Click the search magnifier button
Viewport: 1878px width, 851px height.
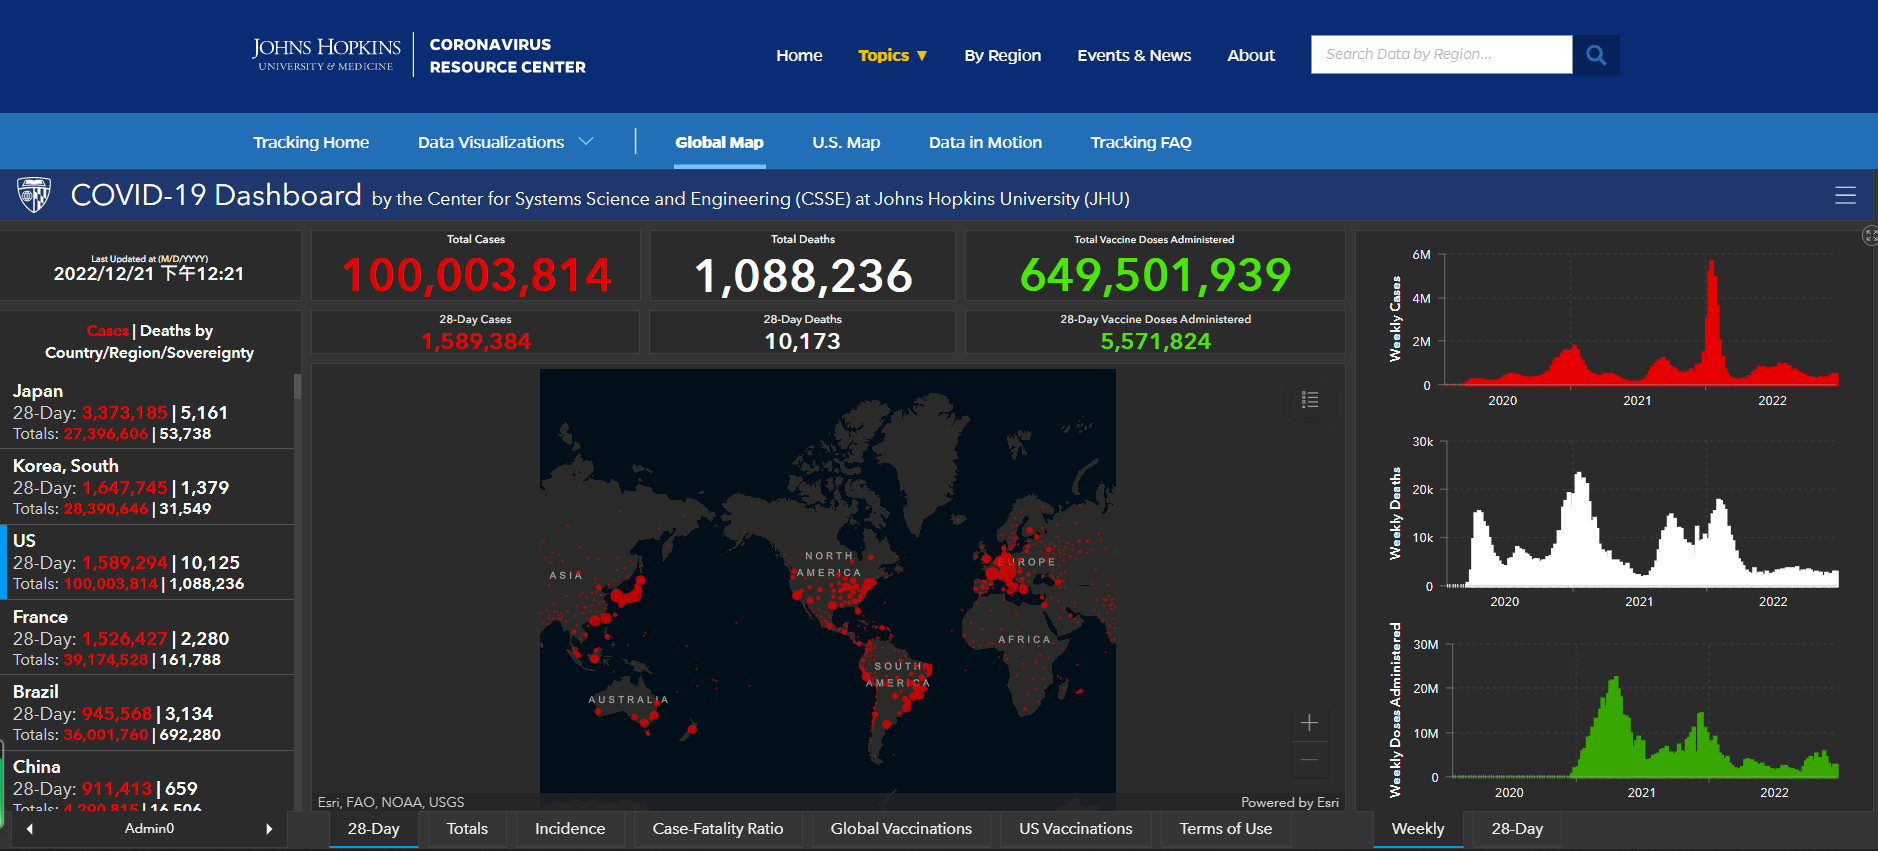[x=1595, y=55]
